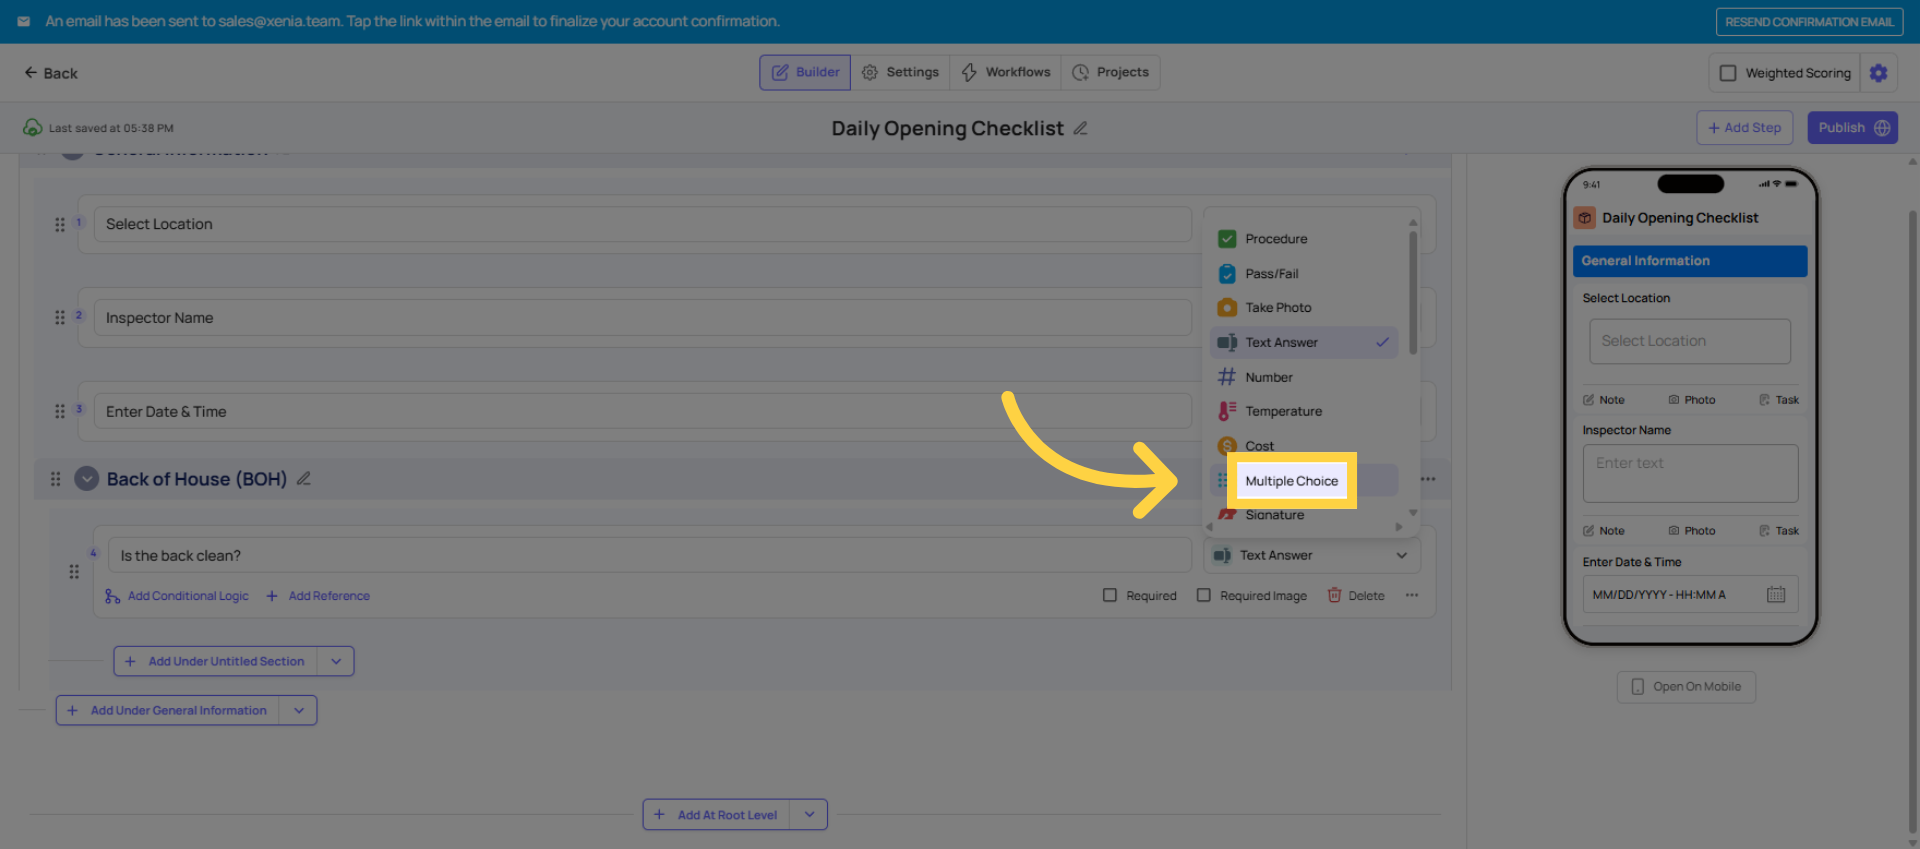The width and height of the screenshot is (1920, 849).
Task: Open the Text Answer type dropdown
Action: tap(1312, 556)
